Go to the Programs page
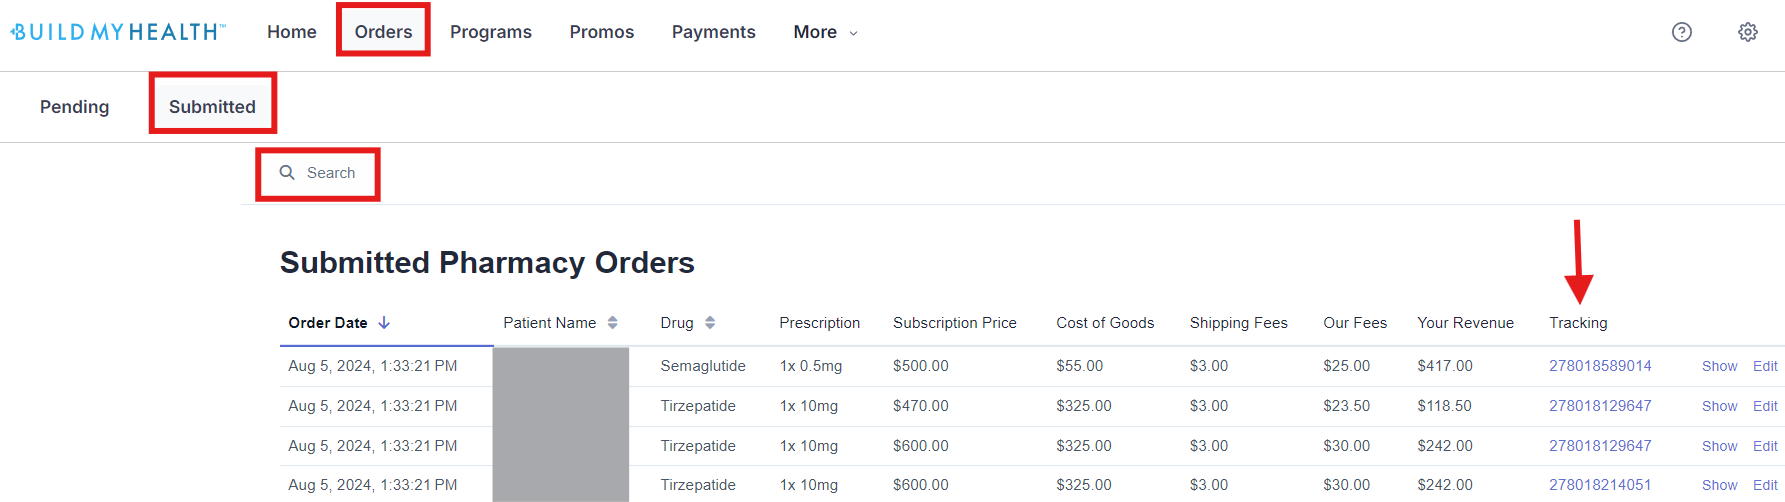The height and width of the screenshot is (502, 1785). (490, 32)
